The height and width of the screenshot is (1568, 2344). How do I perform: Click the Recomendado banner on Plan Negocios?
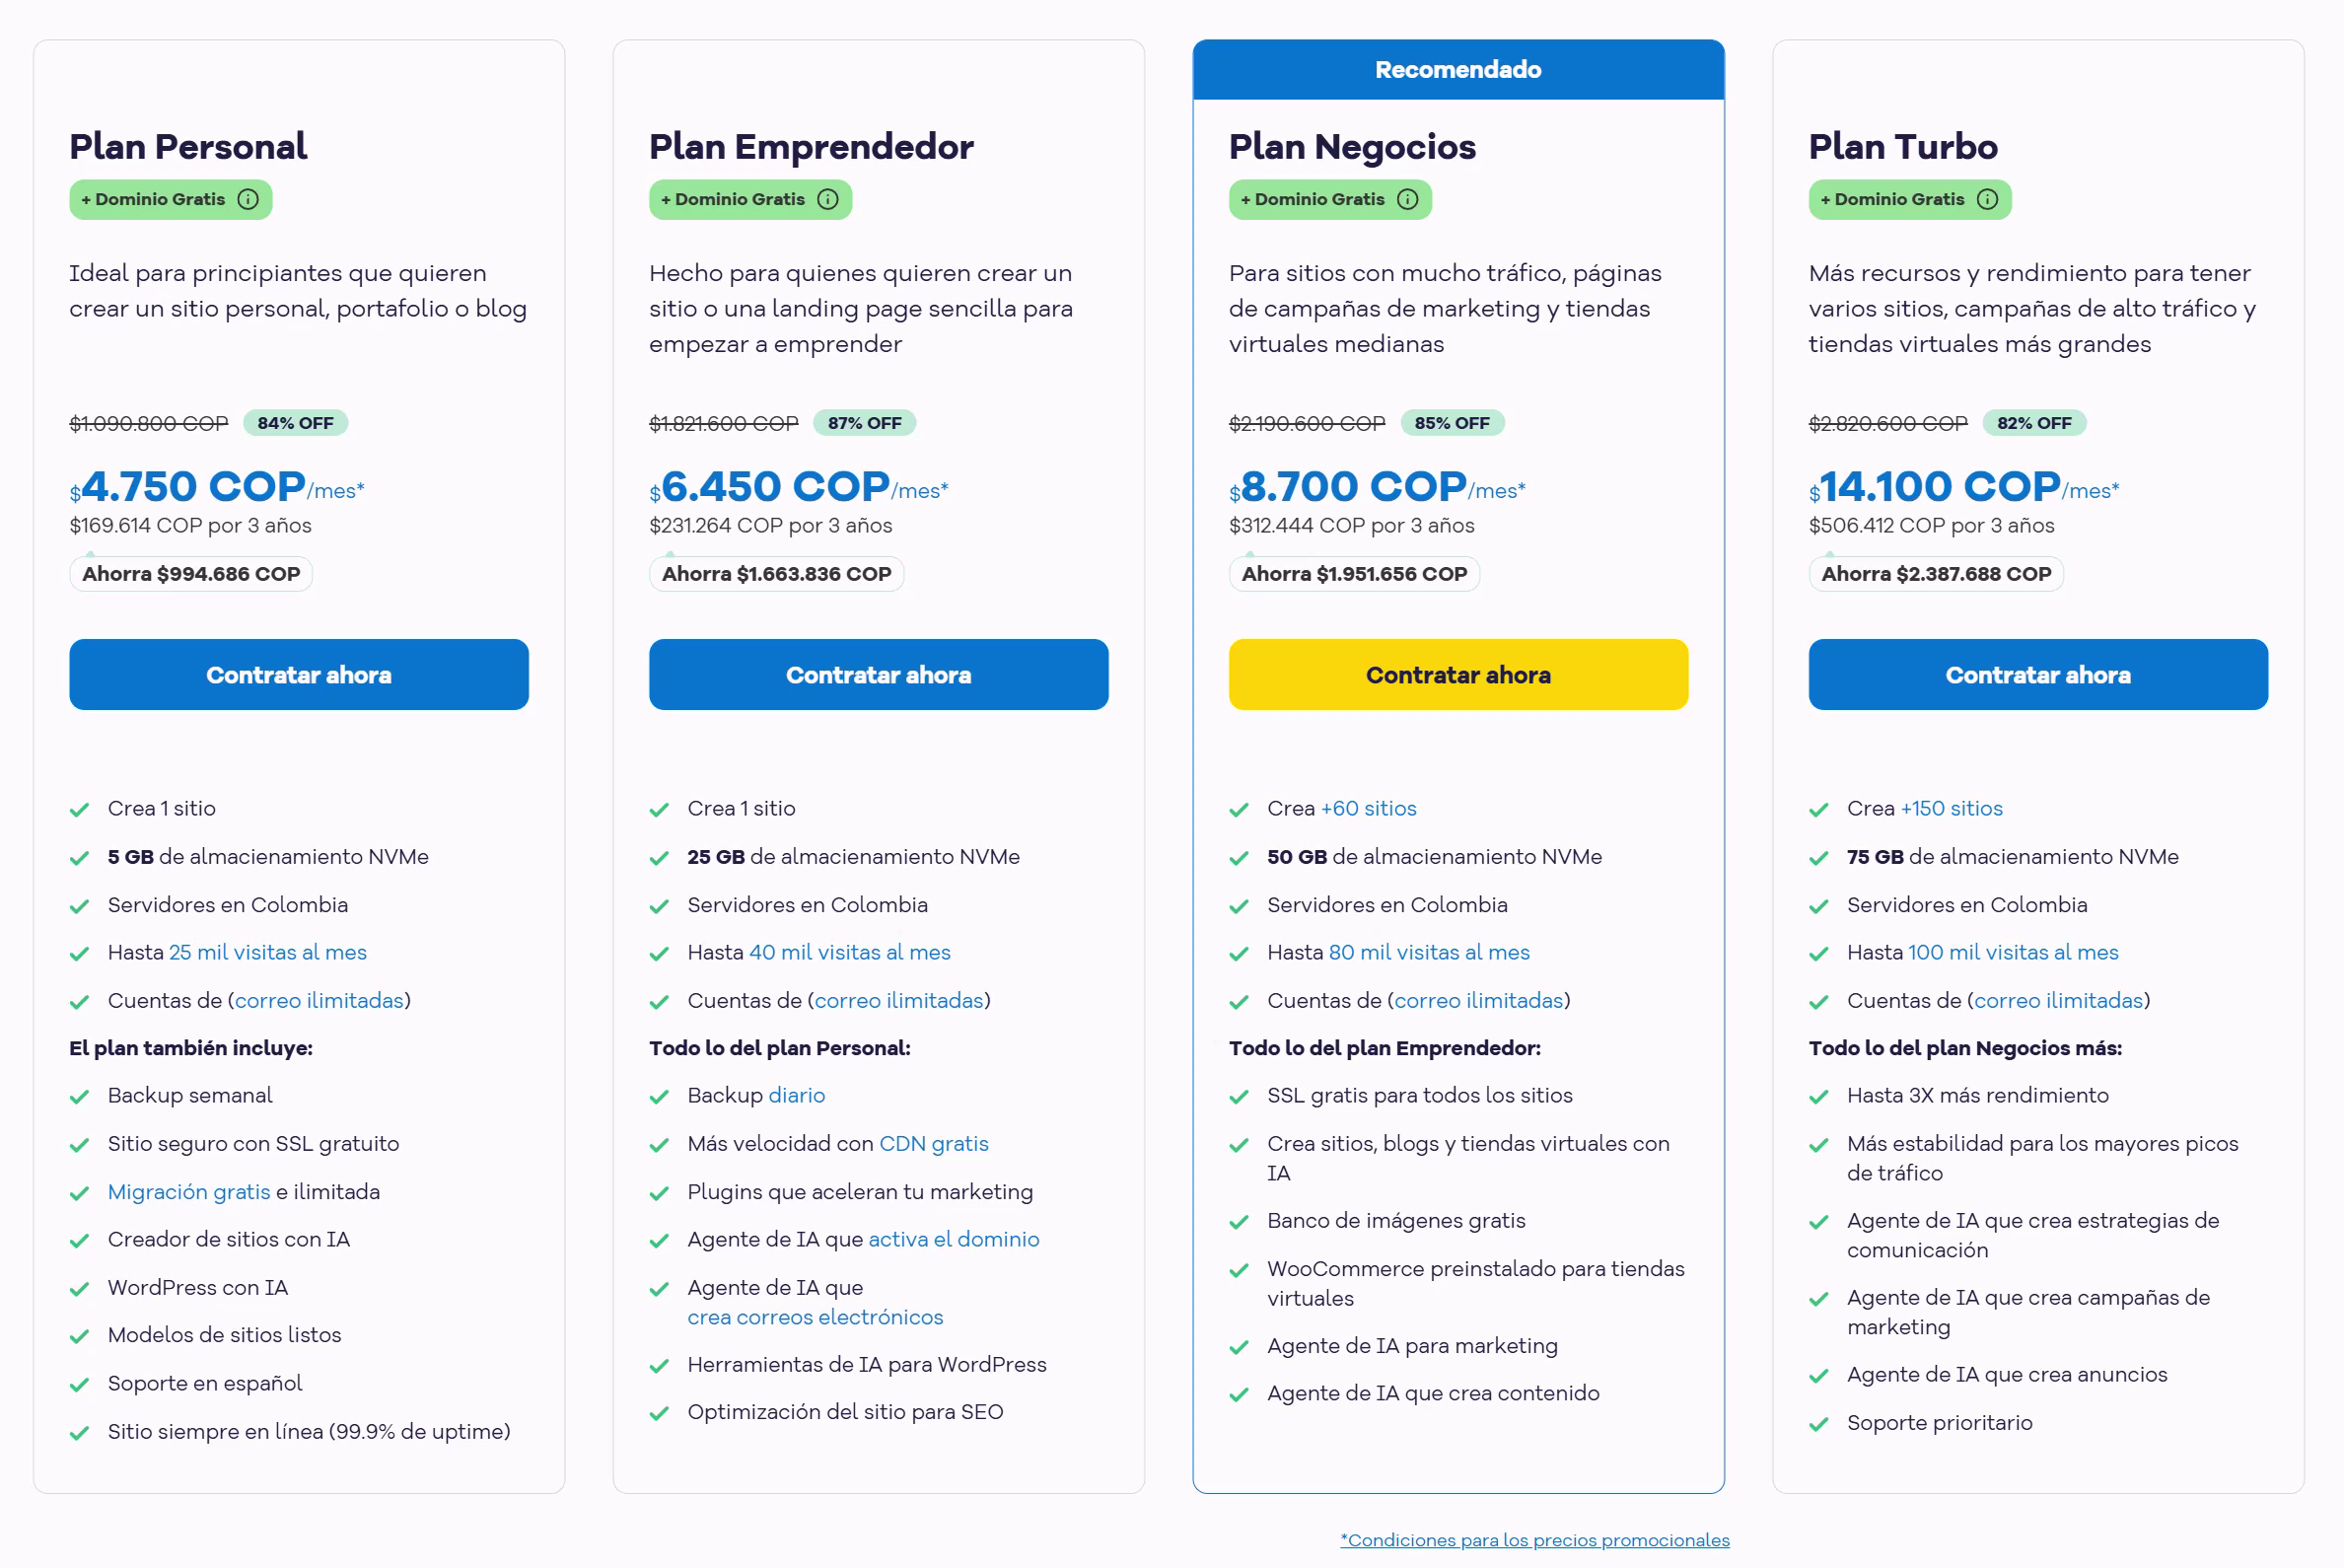tap(1457, 69)
